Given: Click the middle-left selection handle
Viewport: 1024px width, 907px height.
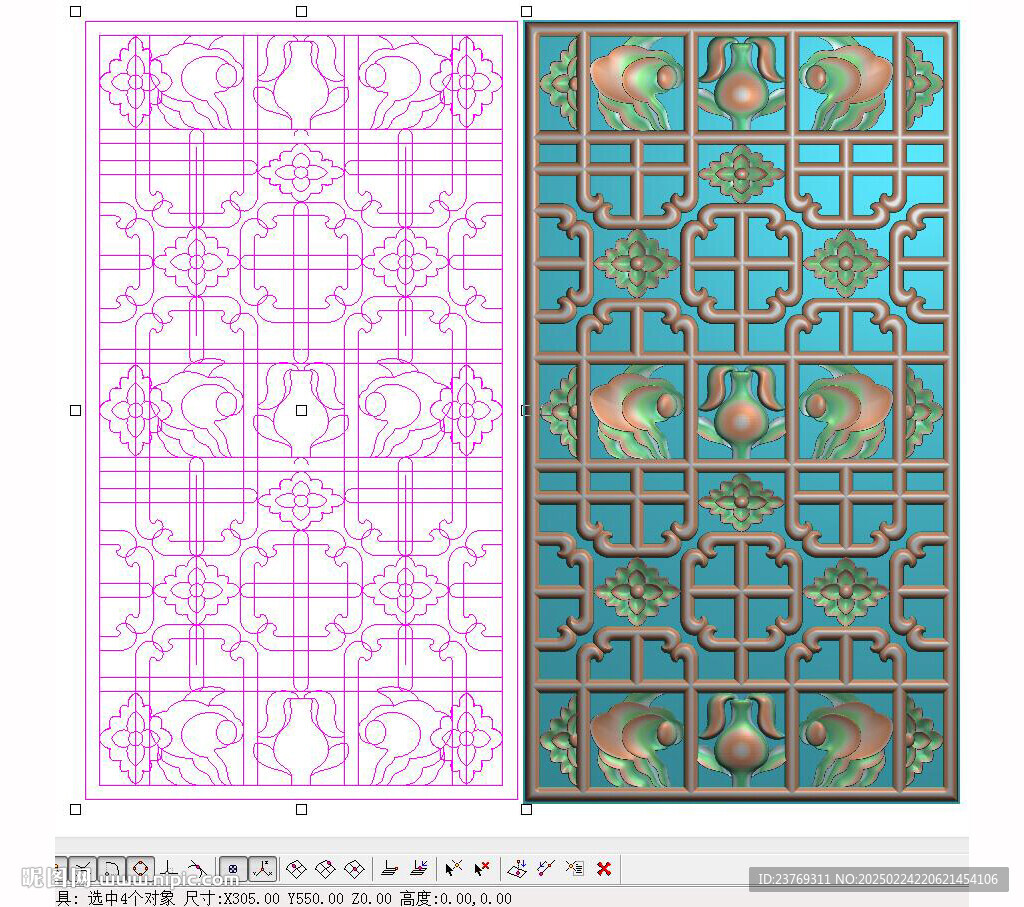Looking at the screenshot, I should tap(76, 410).
